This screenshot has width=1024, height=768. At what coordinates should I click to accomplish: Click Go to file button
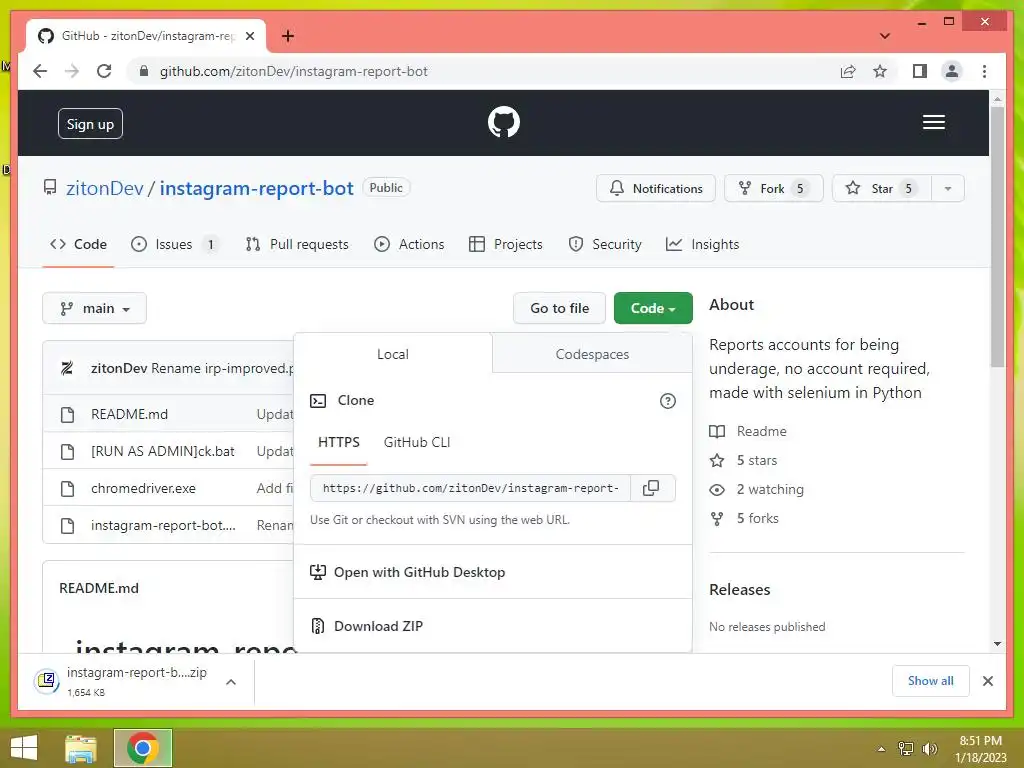(560, 308)
